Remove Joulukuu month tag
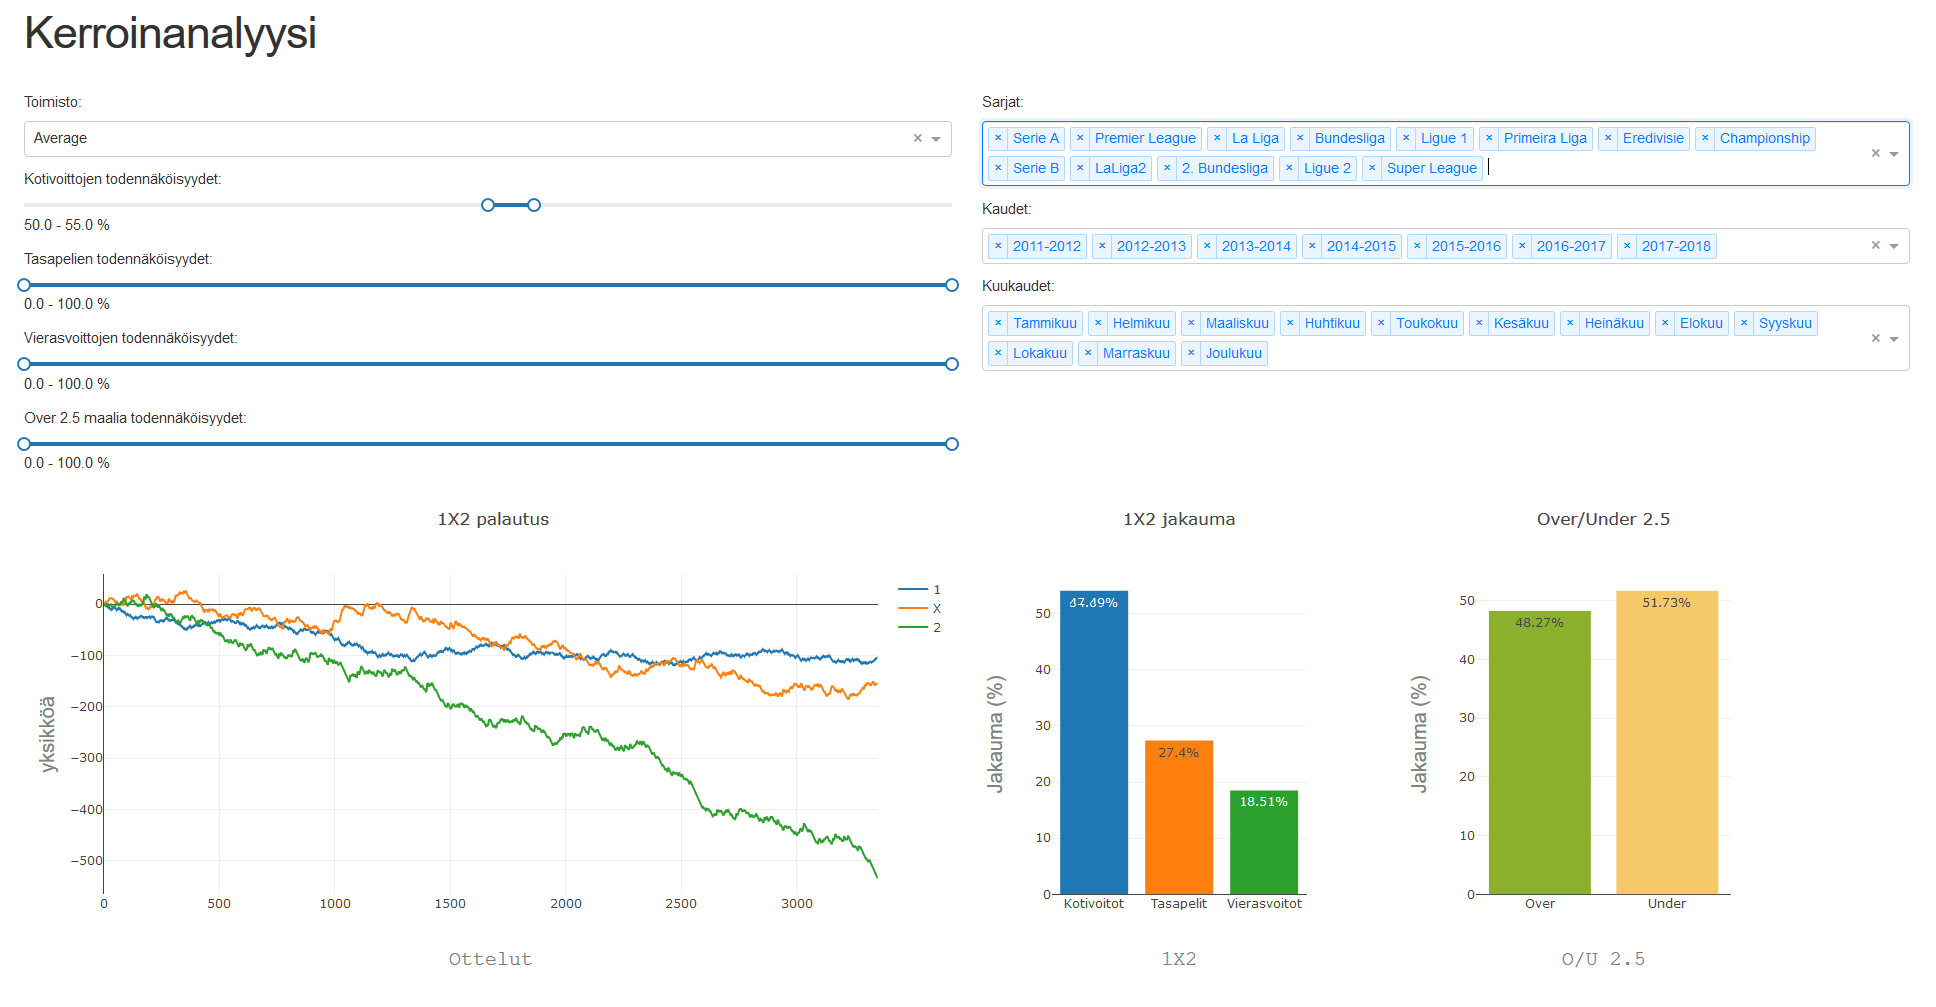 (x=1191, y=353)
